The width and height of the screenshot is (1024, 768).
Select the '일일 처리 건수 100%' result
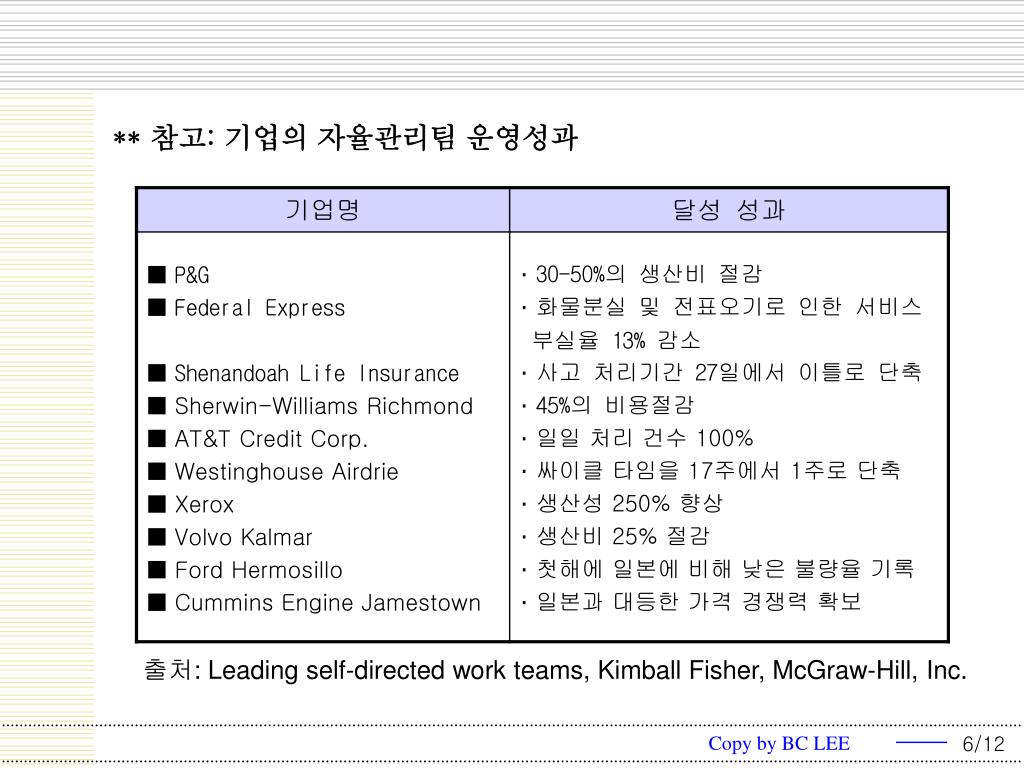coord(645,438)
